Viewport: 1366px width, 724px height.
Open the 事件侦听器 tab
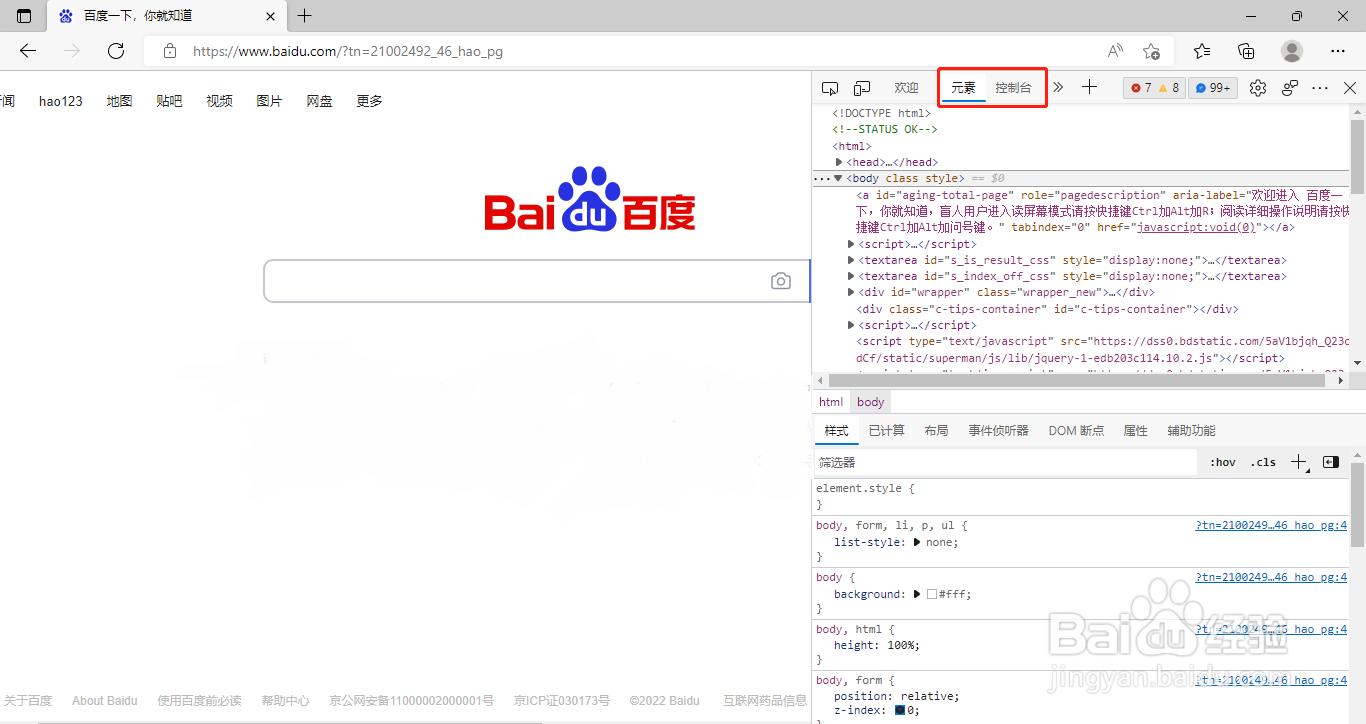998,431
